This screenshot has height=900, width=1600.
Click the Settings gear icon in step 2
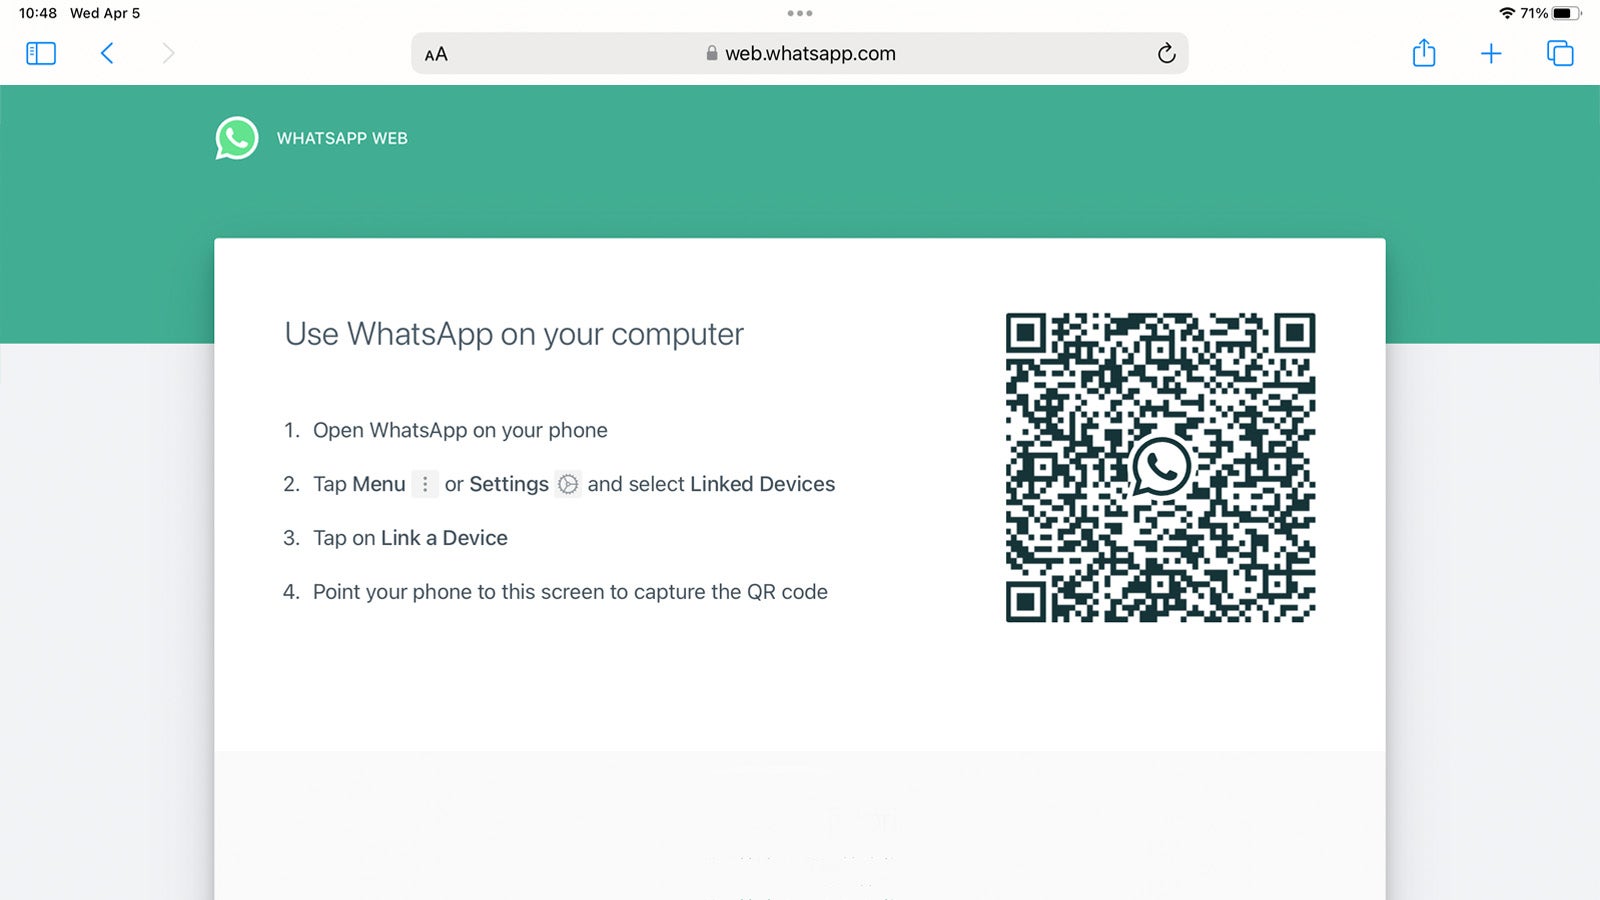tap(568, 484)
